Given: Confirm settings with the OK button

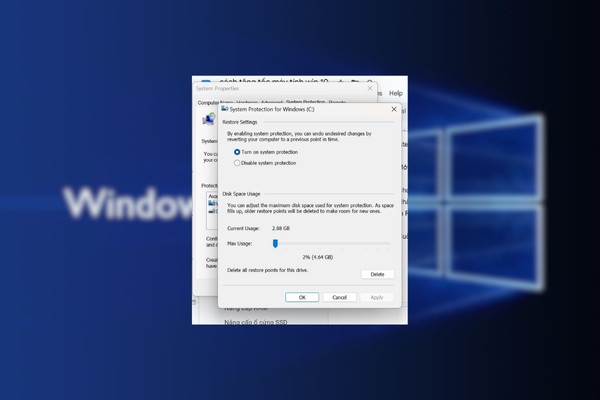Looking at the screenshot, I should (302, 297).
